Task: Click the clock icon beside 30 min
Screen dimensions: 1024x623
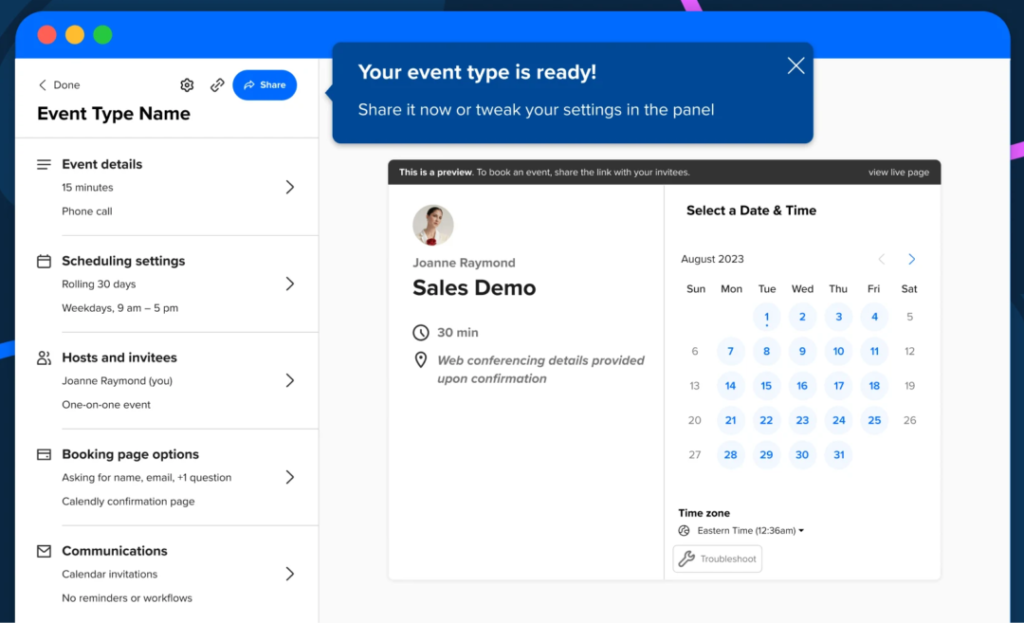Action: coord(421,332)
